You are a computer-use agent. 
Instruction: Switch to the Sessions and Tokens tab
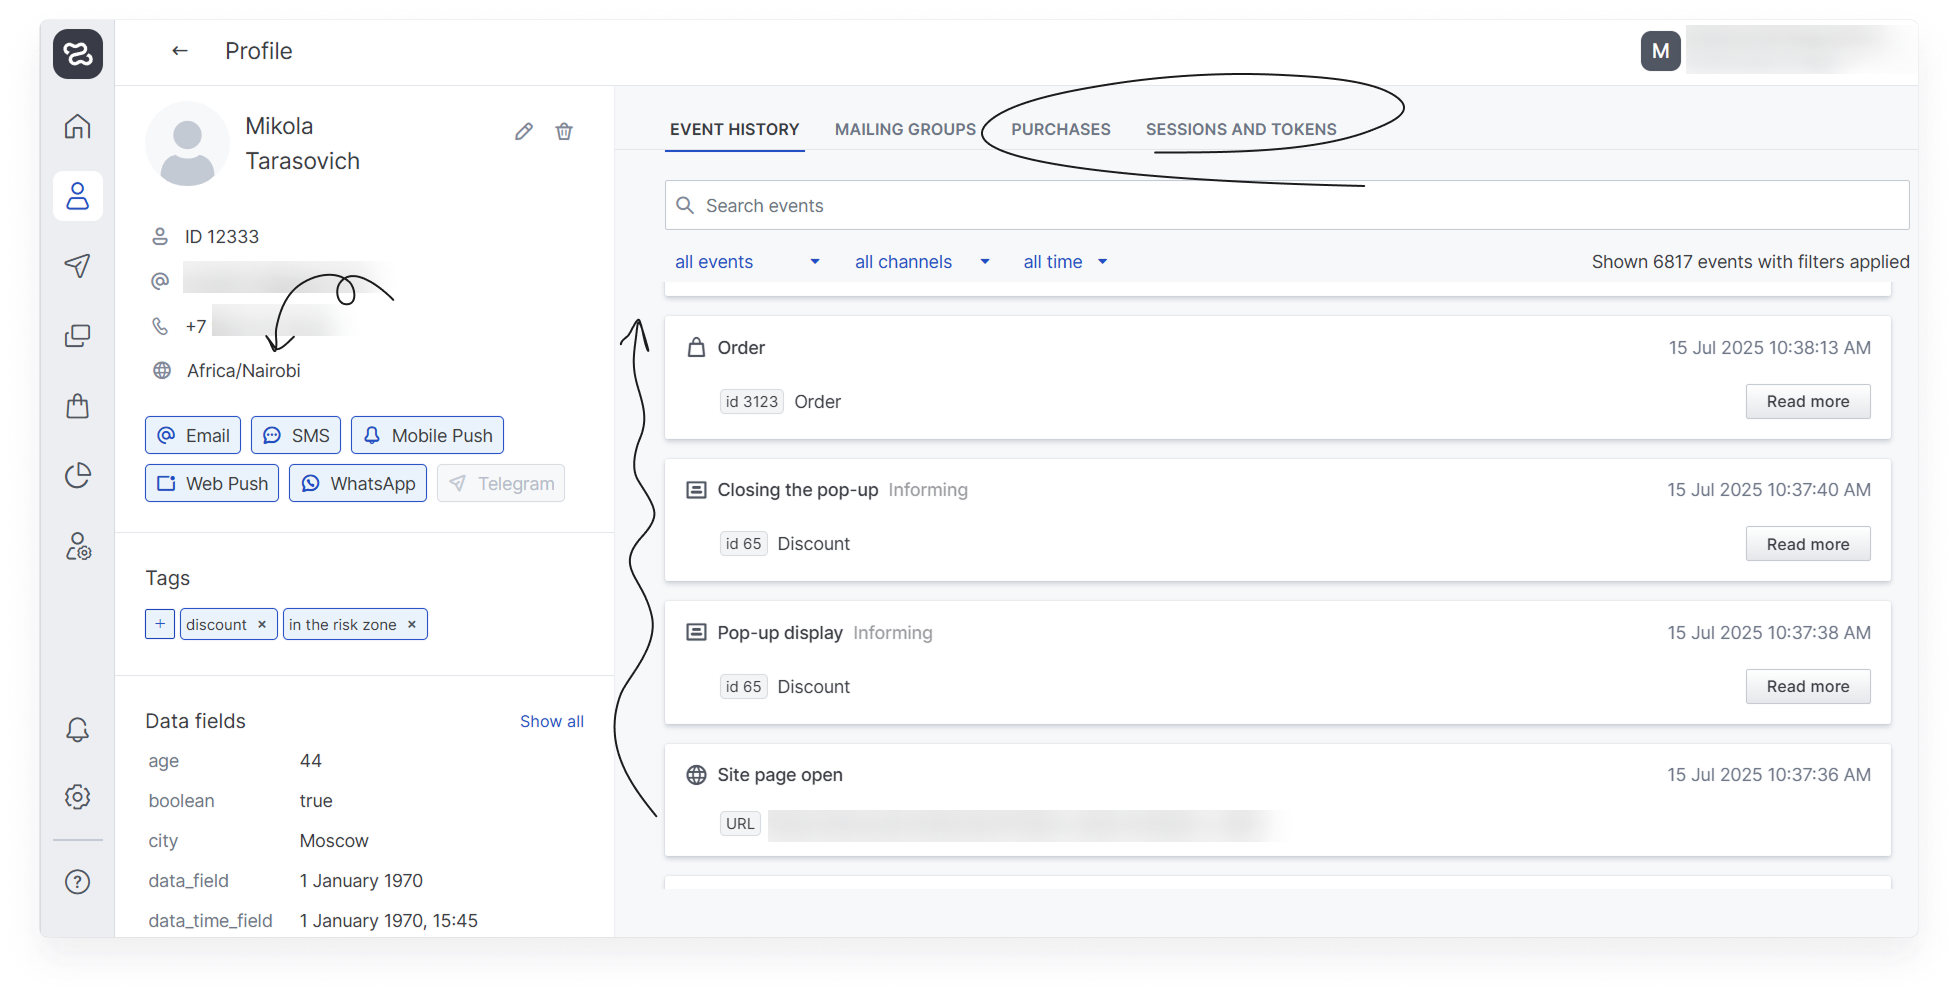coord(1241,130)
